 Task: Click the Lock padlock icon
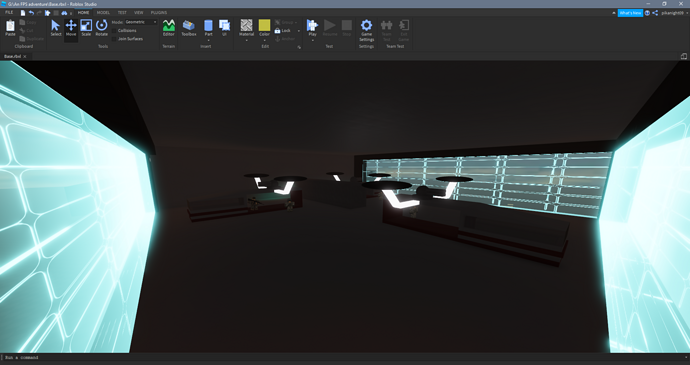point(278,30)
